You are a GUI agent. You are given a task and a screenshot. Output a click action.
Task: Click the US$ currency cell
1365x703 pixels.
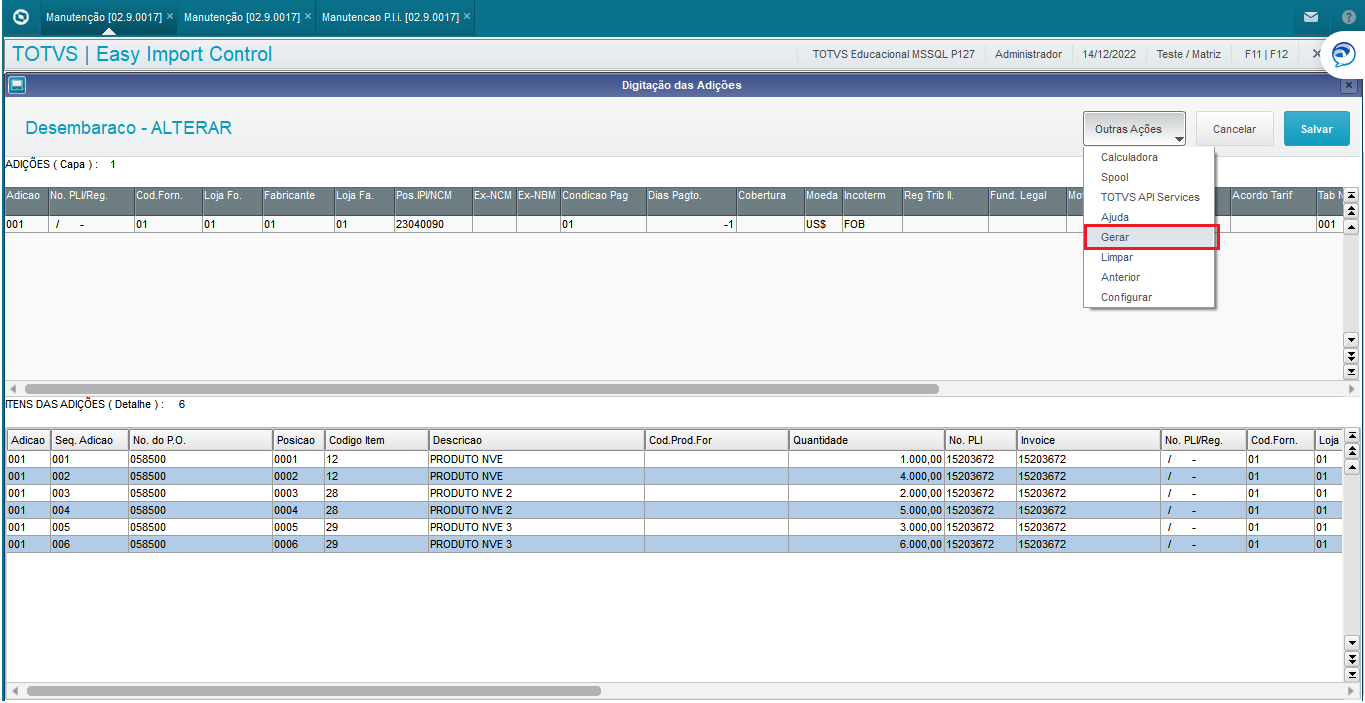coord(823,225)
